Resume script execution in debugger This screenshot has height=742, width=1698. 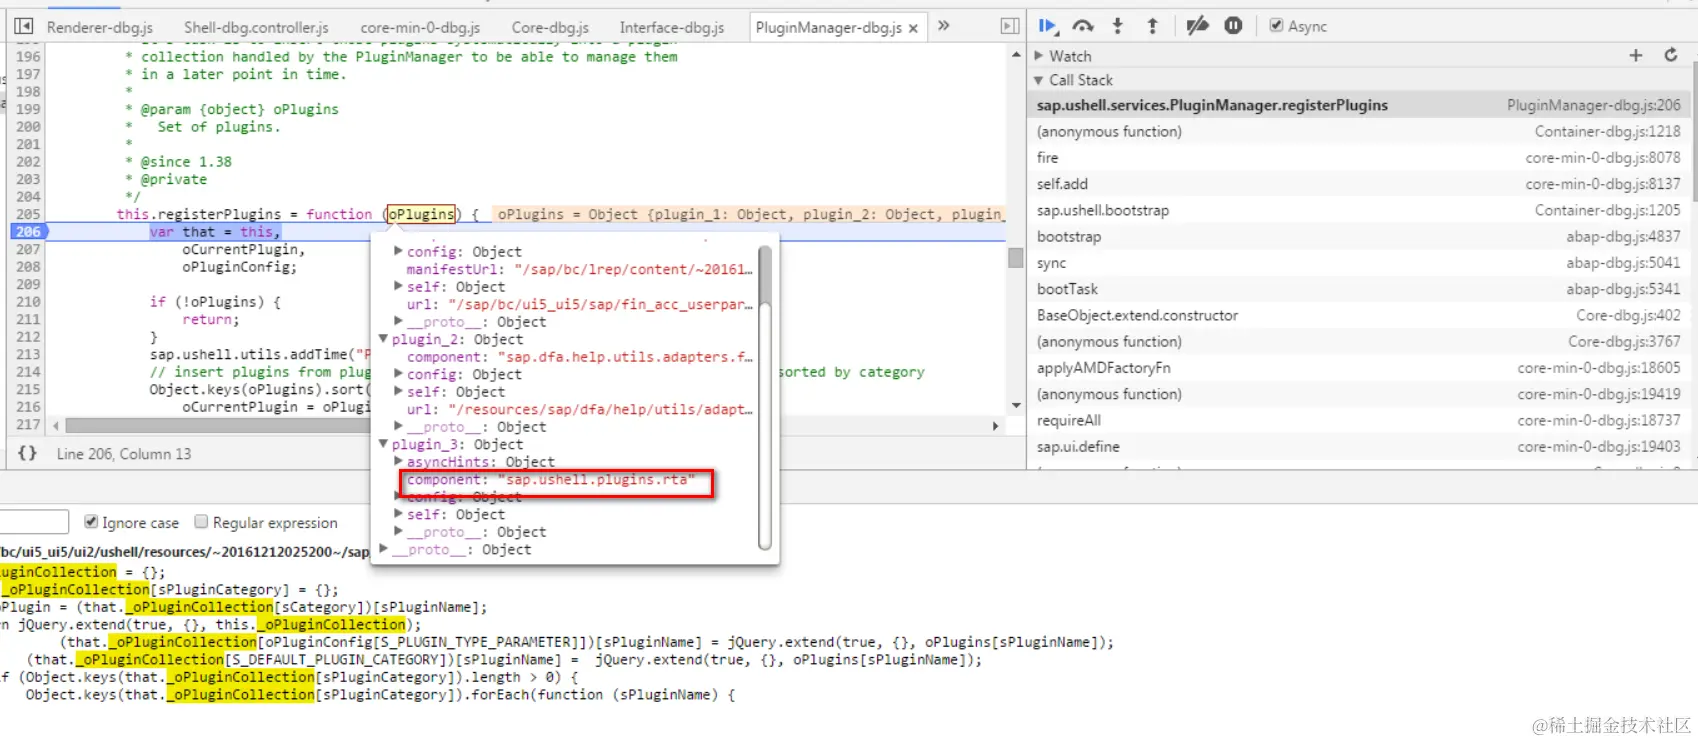pos(1047,26)
